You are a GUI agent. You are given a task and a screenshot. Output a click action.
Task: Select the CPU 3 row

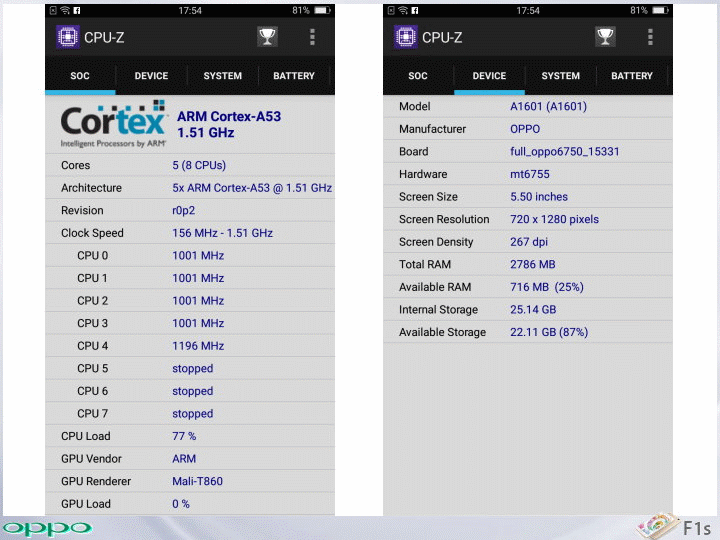190,323
